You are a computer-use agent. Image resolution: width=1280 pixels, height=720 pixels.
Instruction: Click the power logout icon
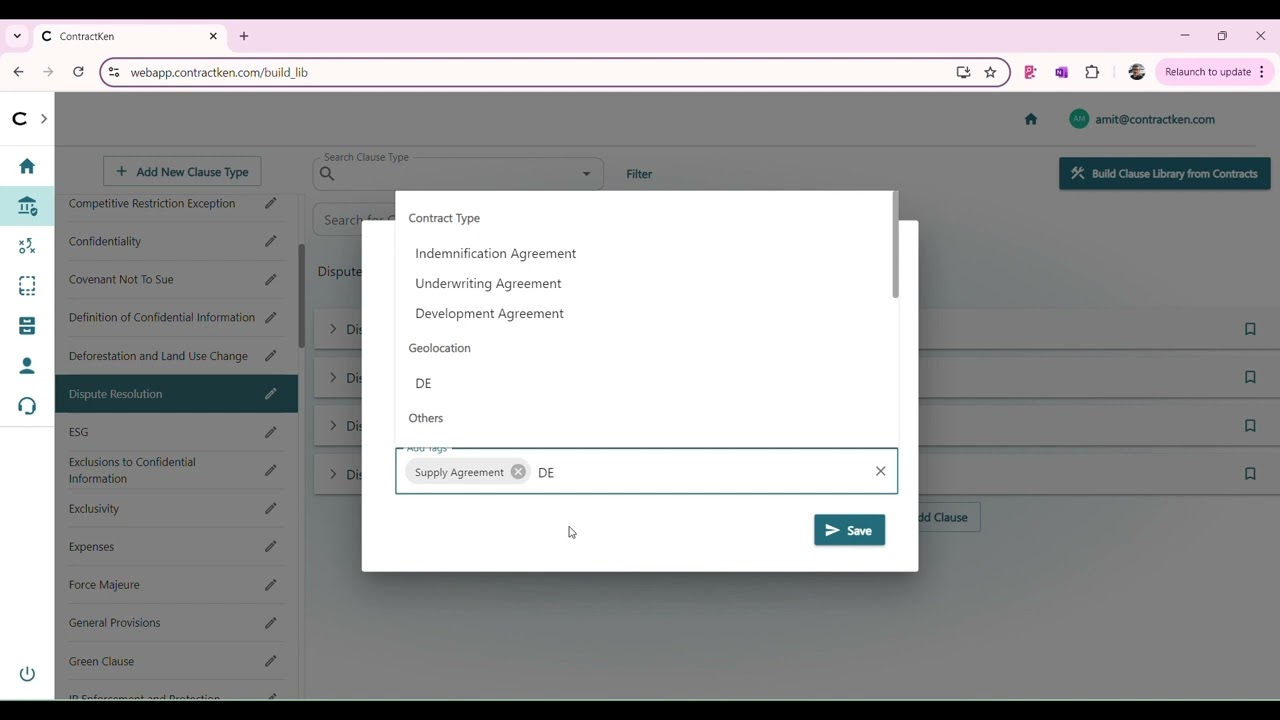pyautogui.click(x=27, y=674)
